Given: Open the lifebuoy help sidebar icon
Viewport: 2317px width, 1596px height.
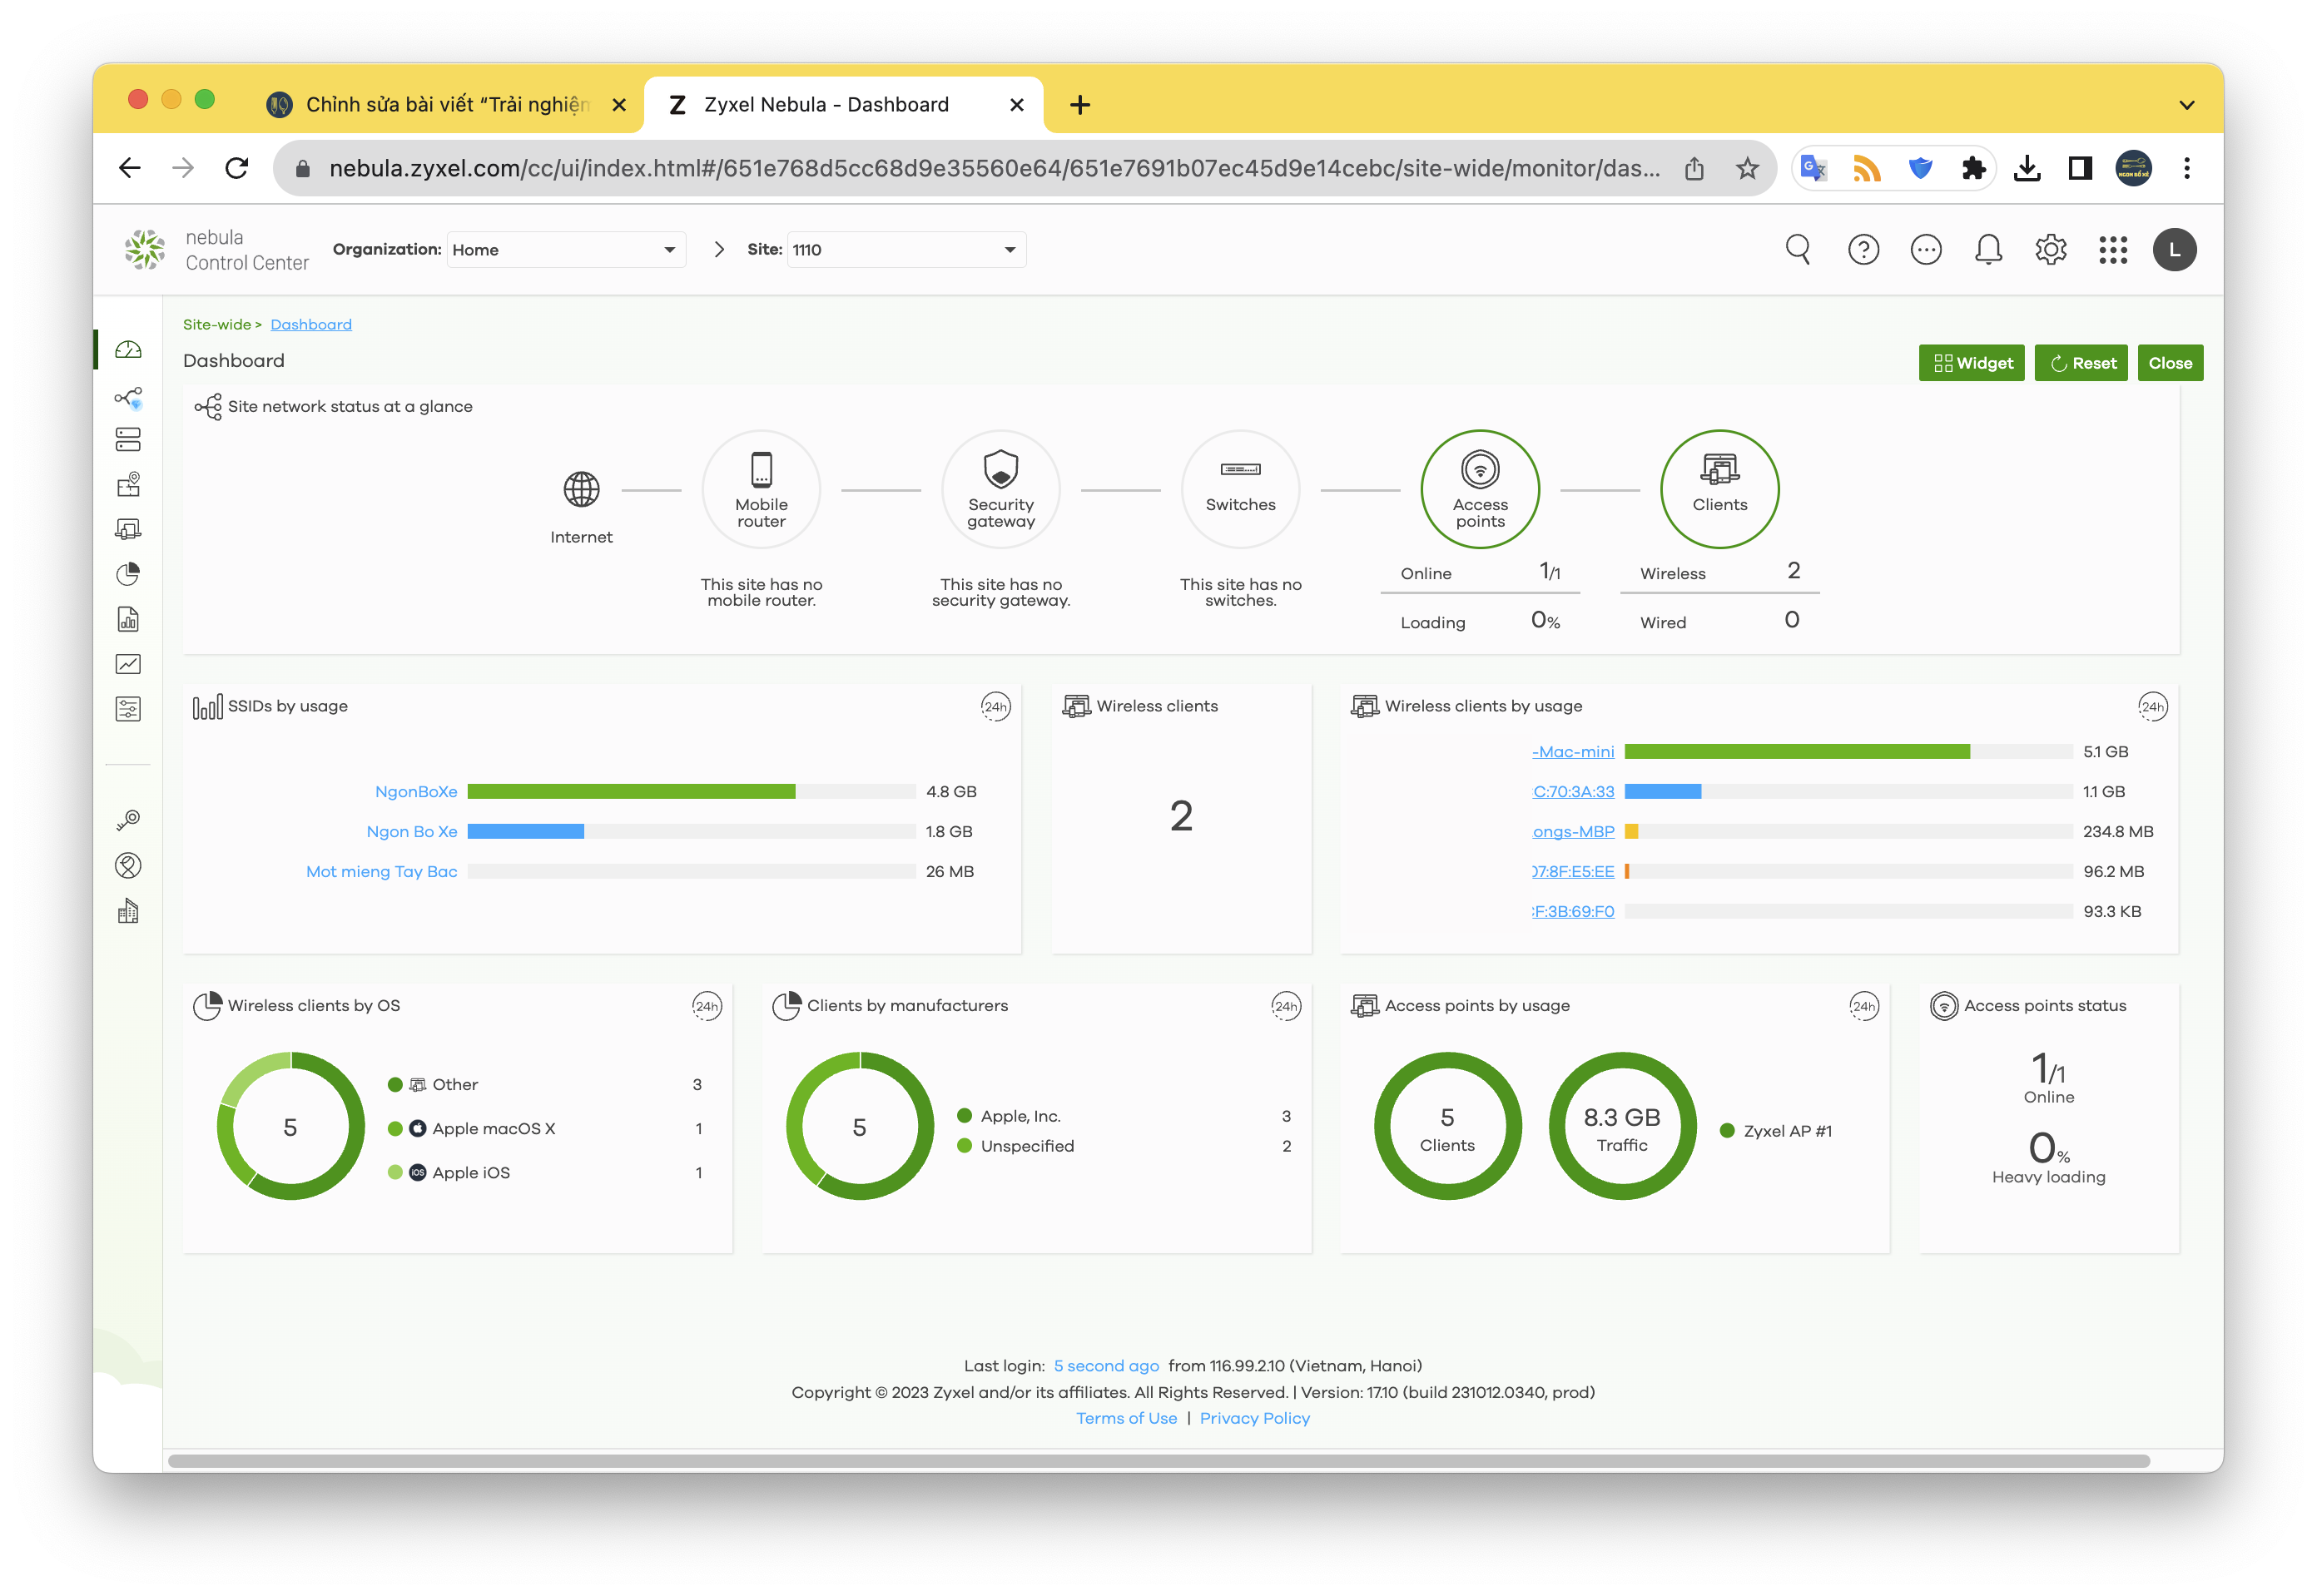Looking at the screenshot, I should point(128,865).
